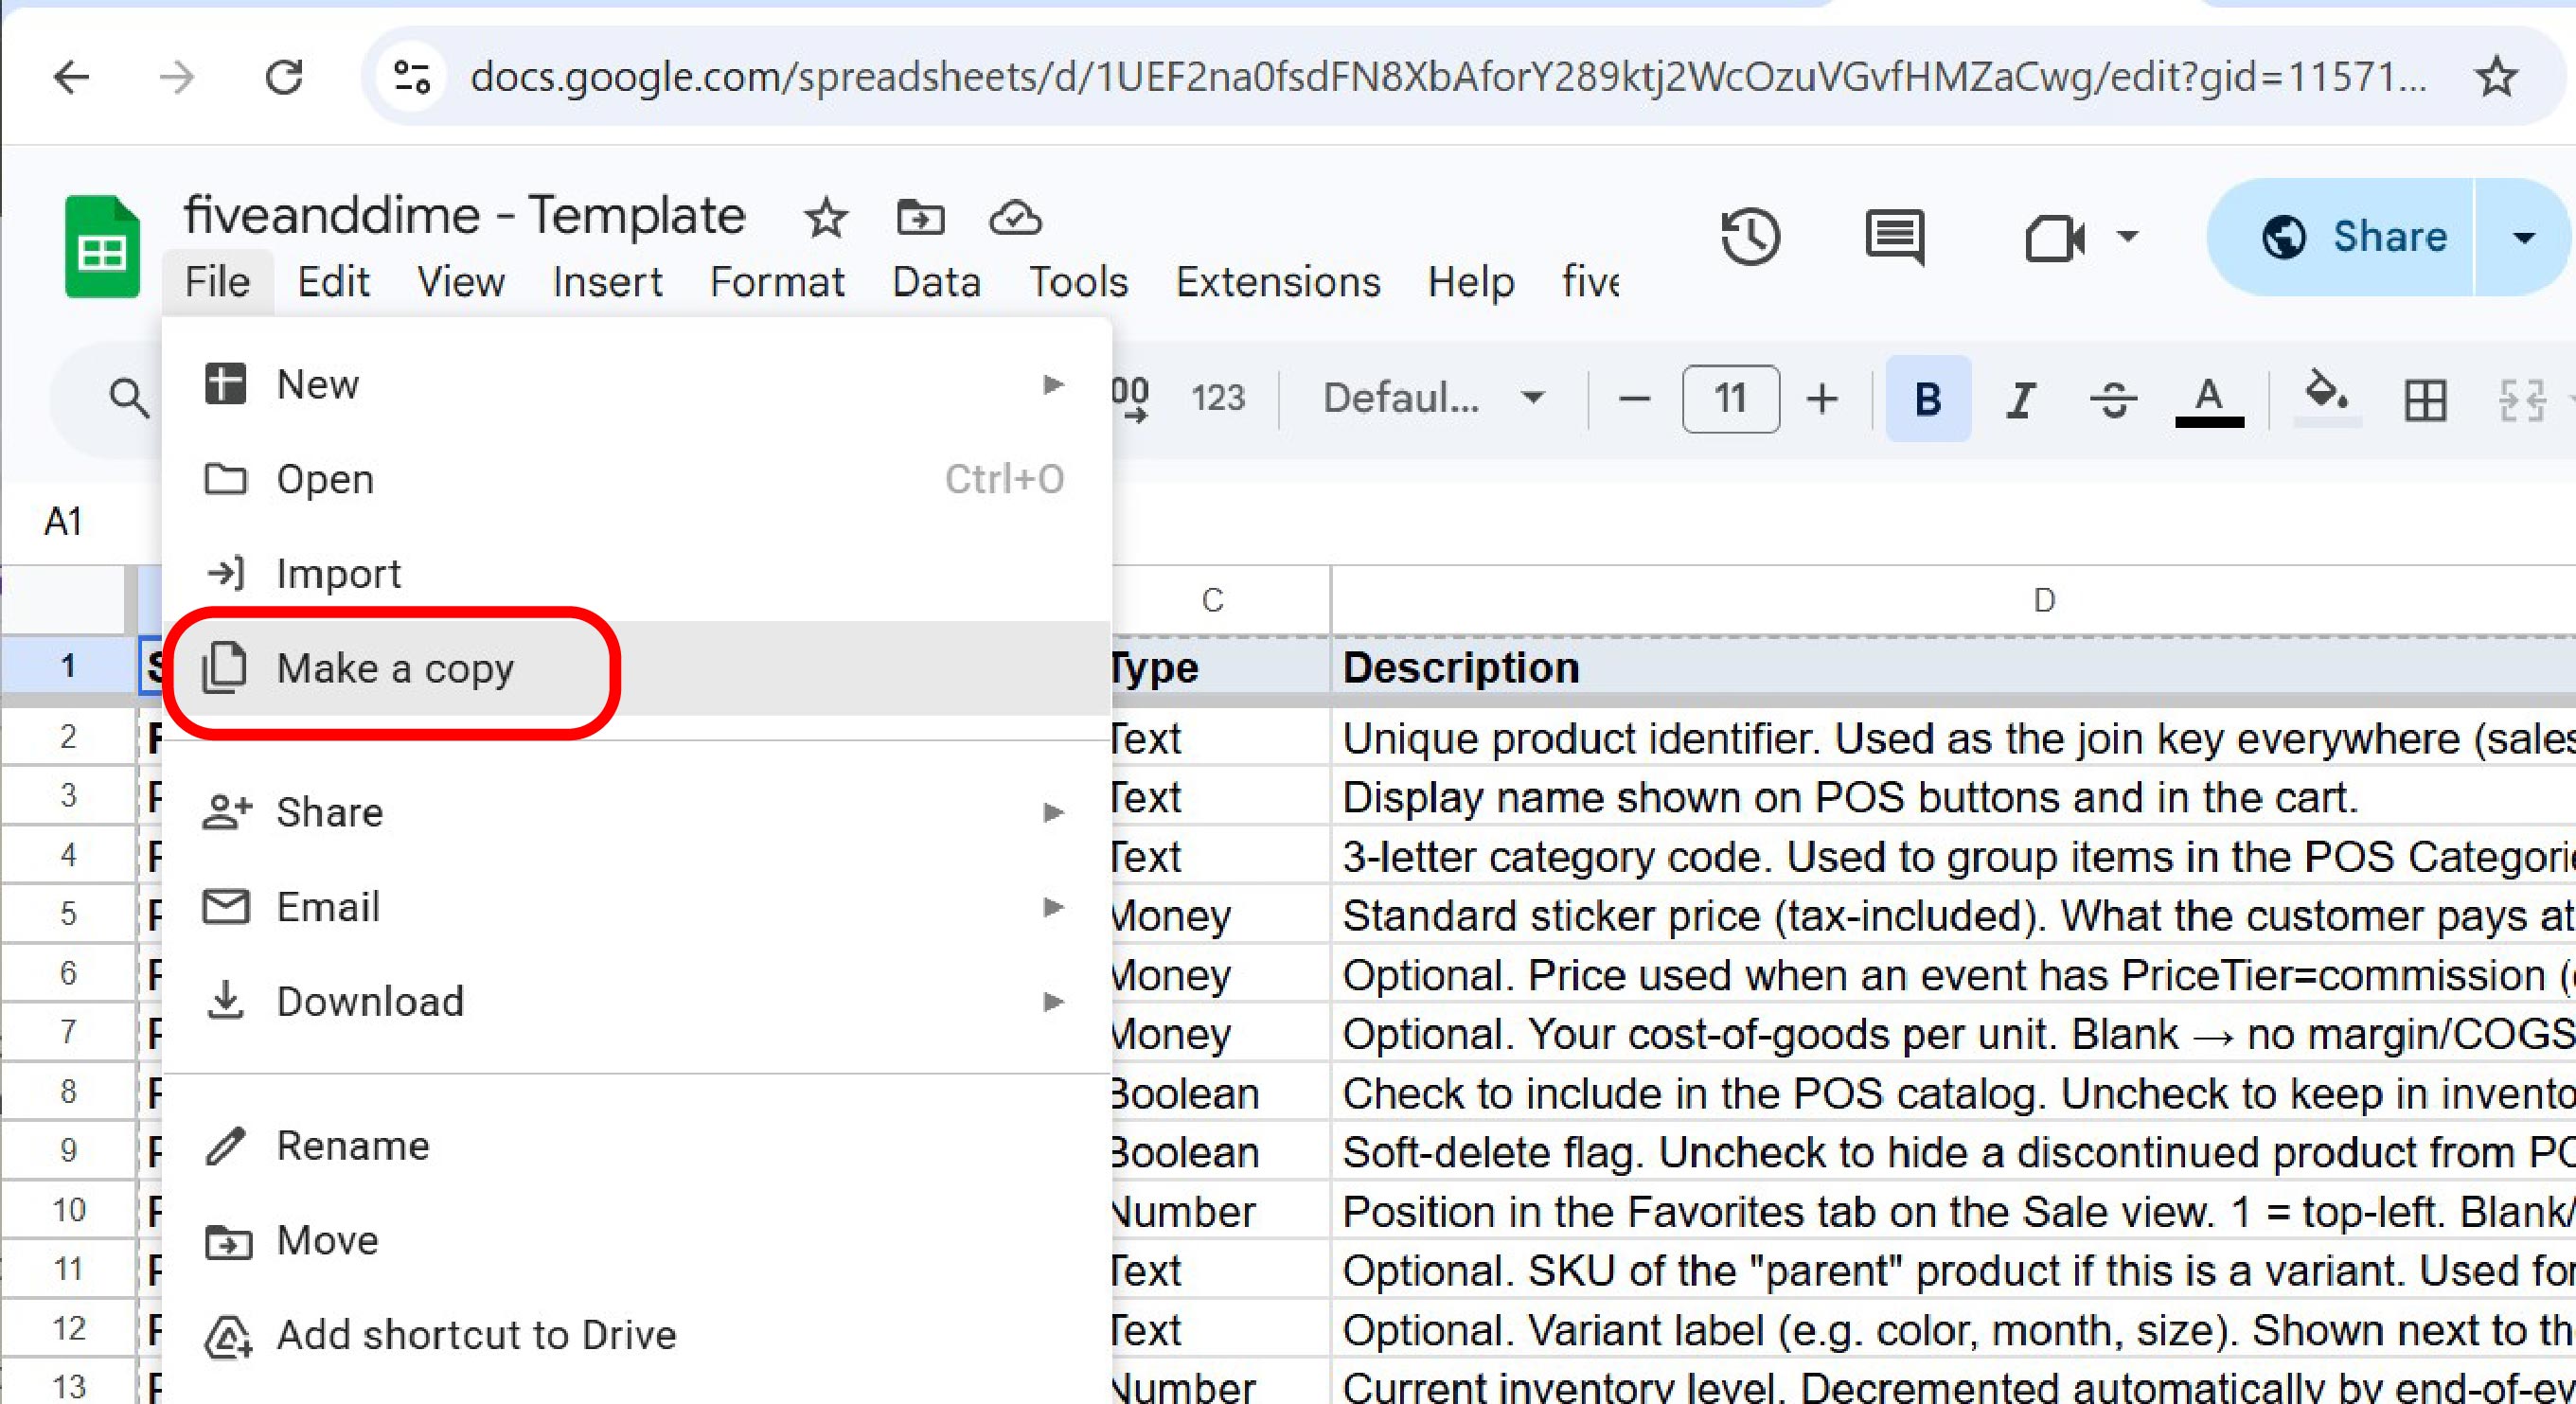Image resolution: width=2576 pixels, height=1404 pixels.
Task: Choose Add shortcut to Drive
Action: point(636,1334)
